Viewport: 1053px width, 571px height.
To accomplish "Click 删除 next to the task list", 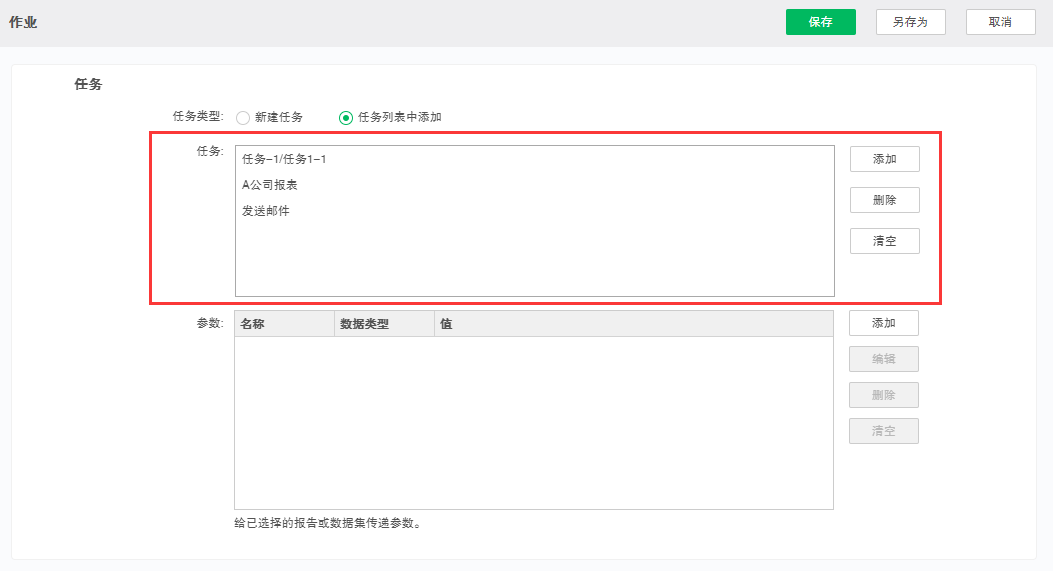I will [x=884, y=200].
